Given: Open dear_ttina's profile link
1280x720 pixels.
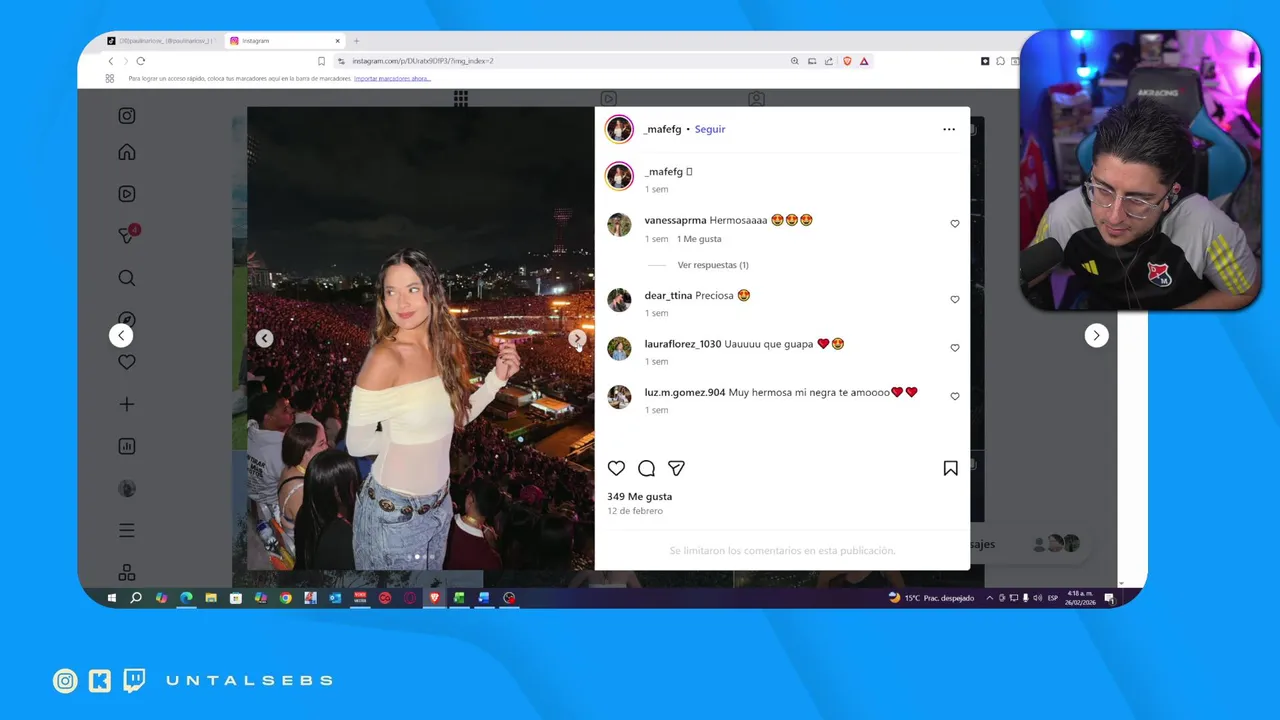Looking at the screenshot, I should pyautogui.click(x=668, y=296).
